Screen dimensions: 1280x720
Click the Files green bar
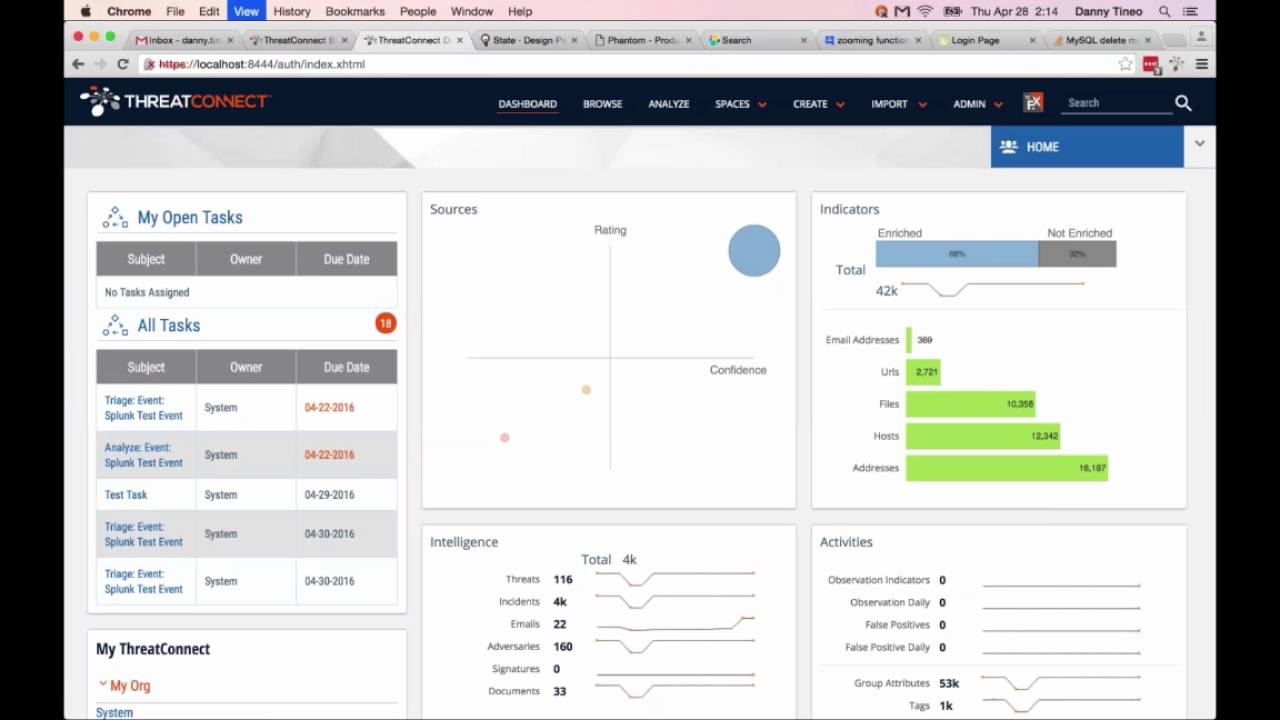coord(971,404)
